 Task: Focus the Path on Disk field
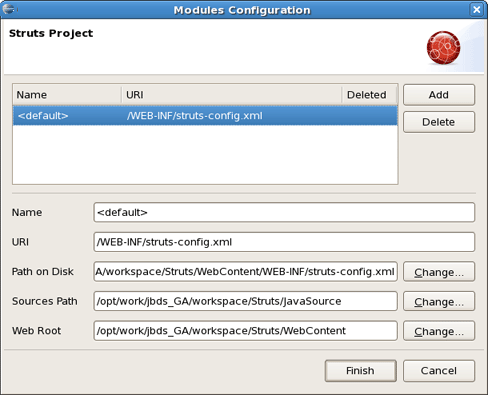click(245, 272)
